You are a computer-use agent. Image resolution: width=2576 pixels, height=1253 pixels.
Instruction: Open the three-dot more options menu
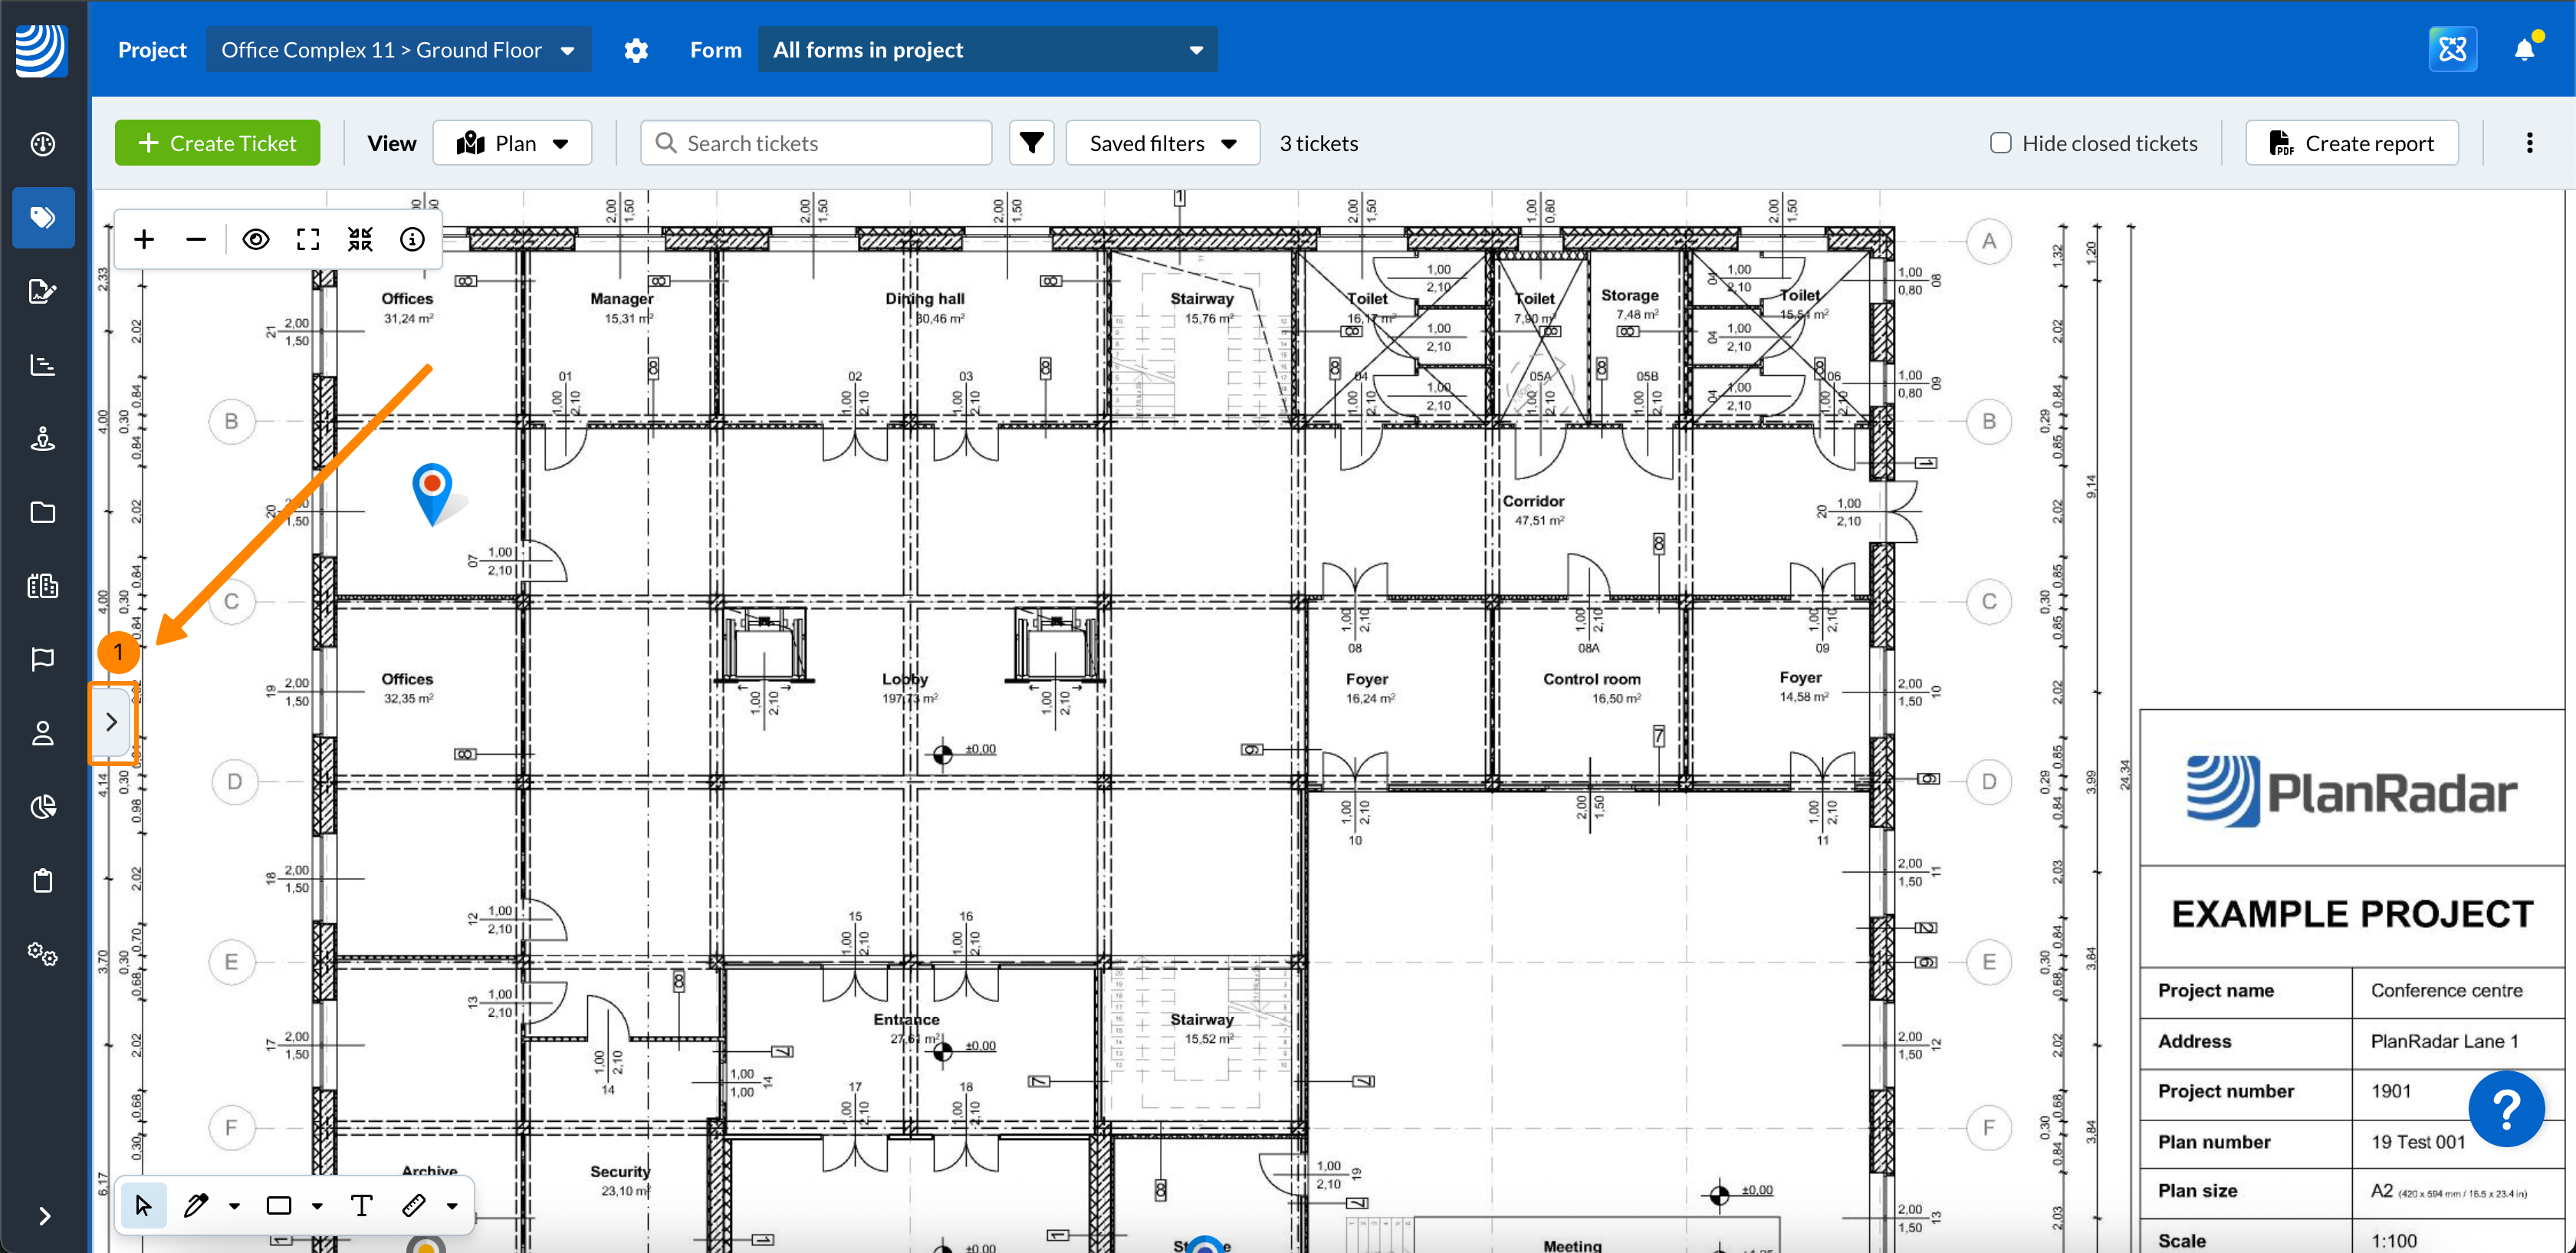(x=2529, y=143)
